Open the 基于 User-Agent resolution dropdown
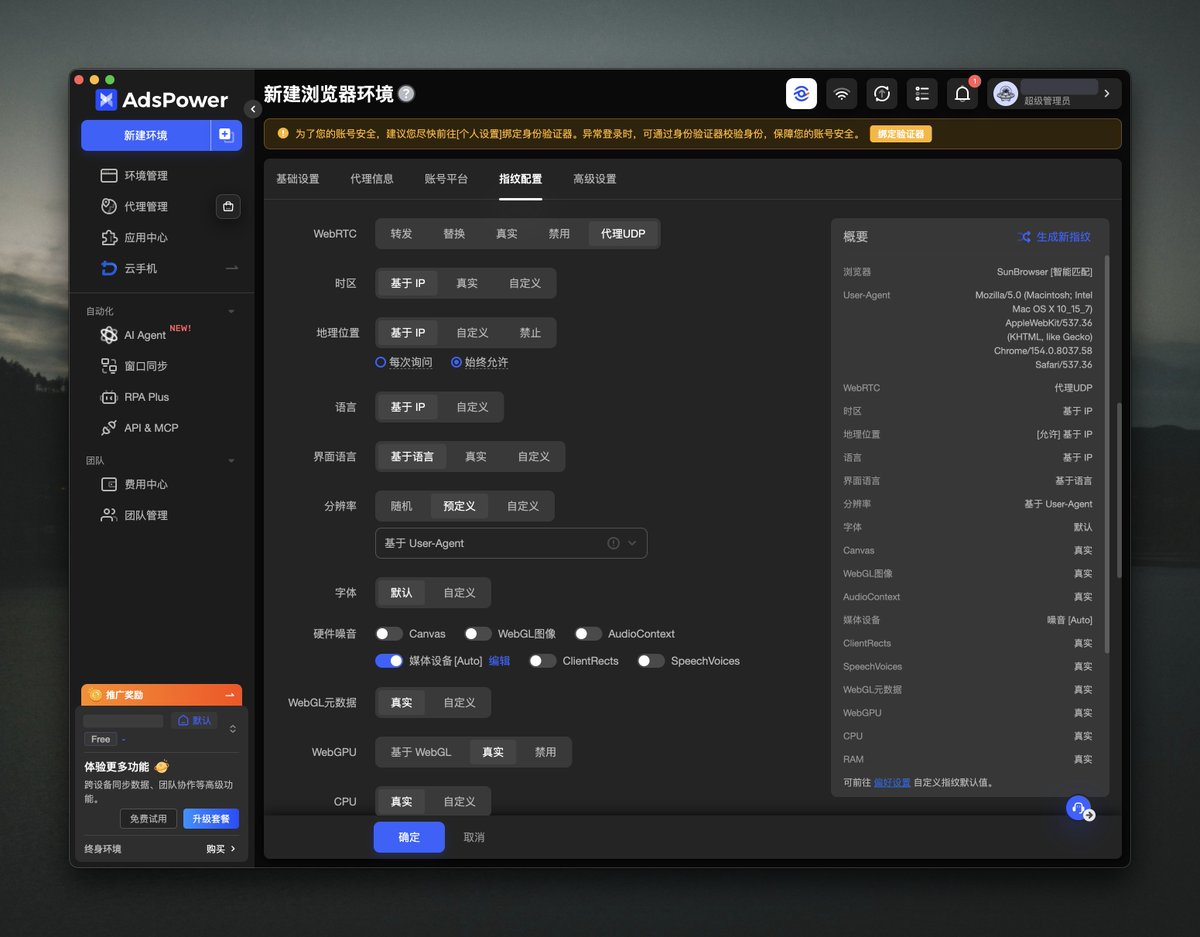 pos(511,543)
